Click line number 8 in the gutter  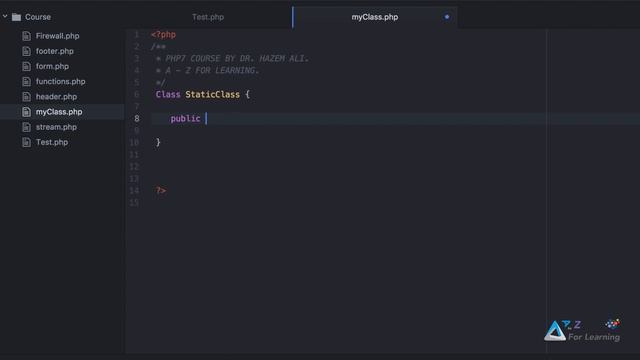137,118
